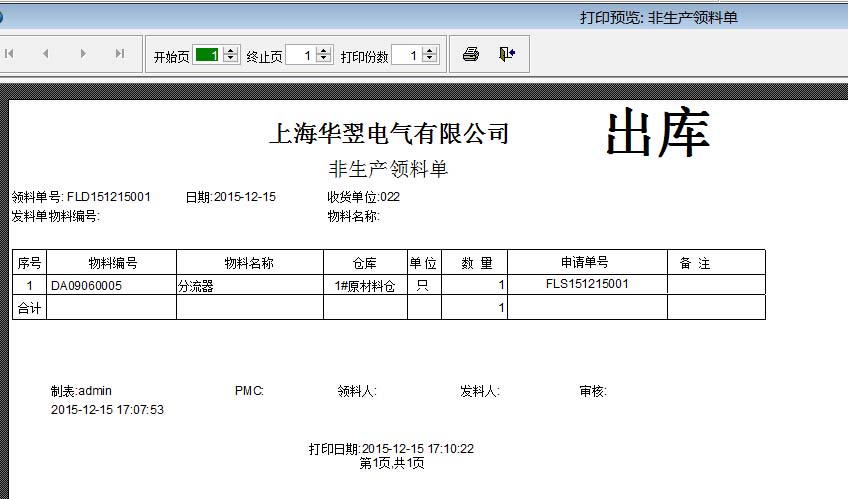Decrease the 开始页 value with down arrow
The image size is (848, 499).
click(231, 60)
